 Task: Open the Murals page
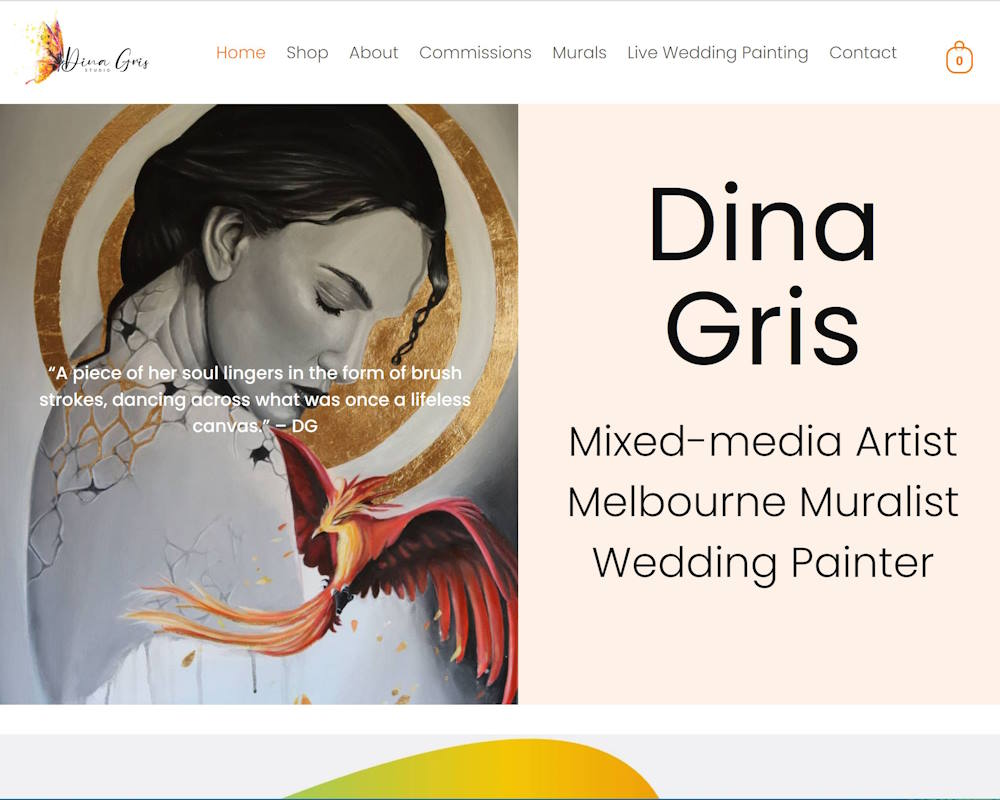click(579, 53)
